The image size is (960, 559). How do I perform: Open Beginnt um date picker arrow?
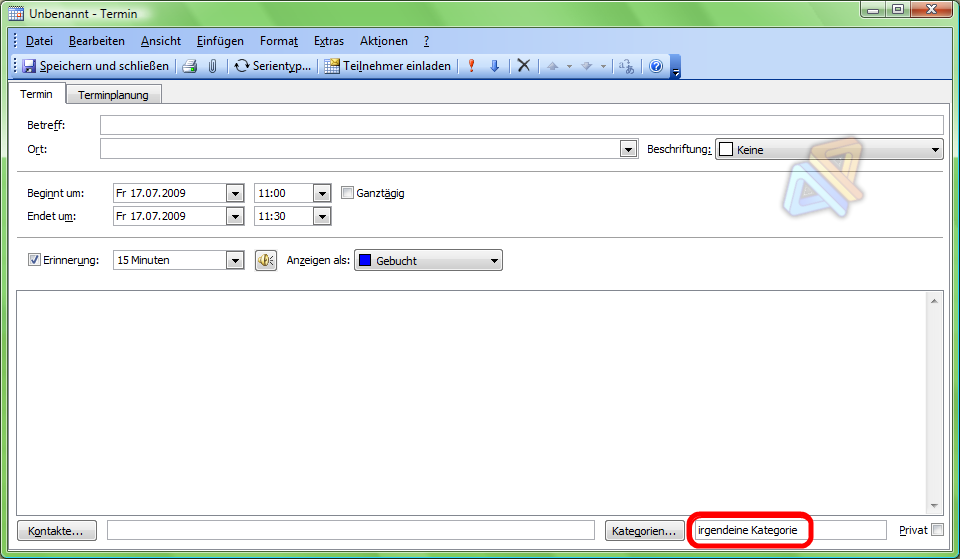pos(234,193)
